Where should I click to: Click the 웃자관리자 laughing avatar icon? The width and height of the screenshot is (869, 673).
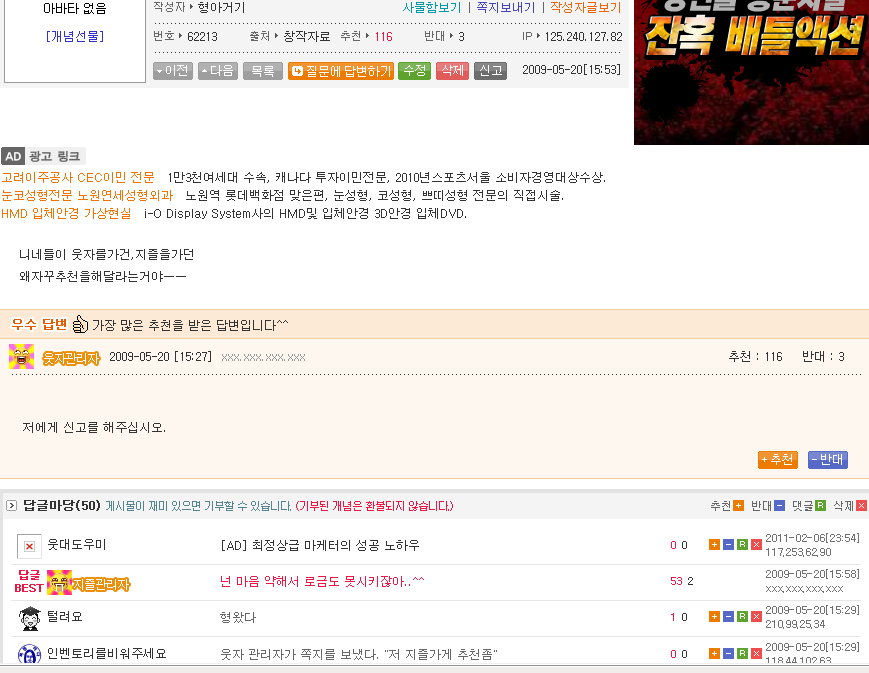[x=22, y=356]
